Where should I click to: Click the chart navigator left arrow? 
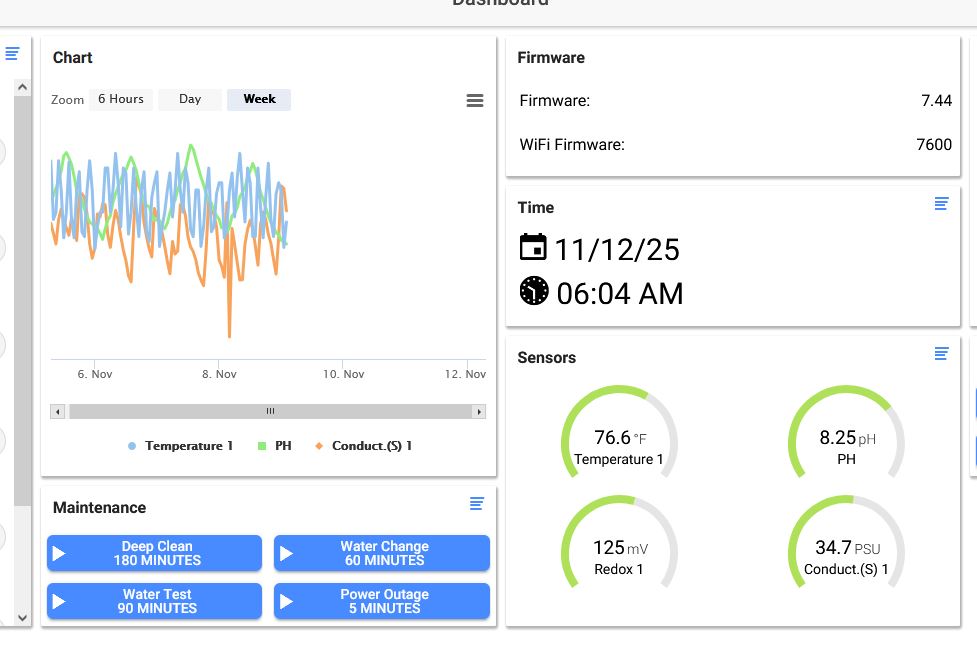tap(57, 411)
